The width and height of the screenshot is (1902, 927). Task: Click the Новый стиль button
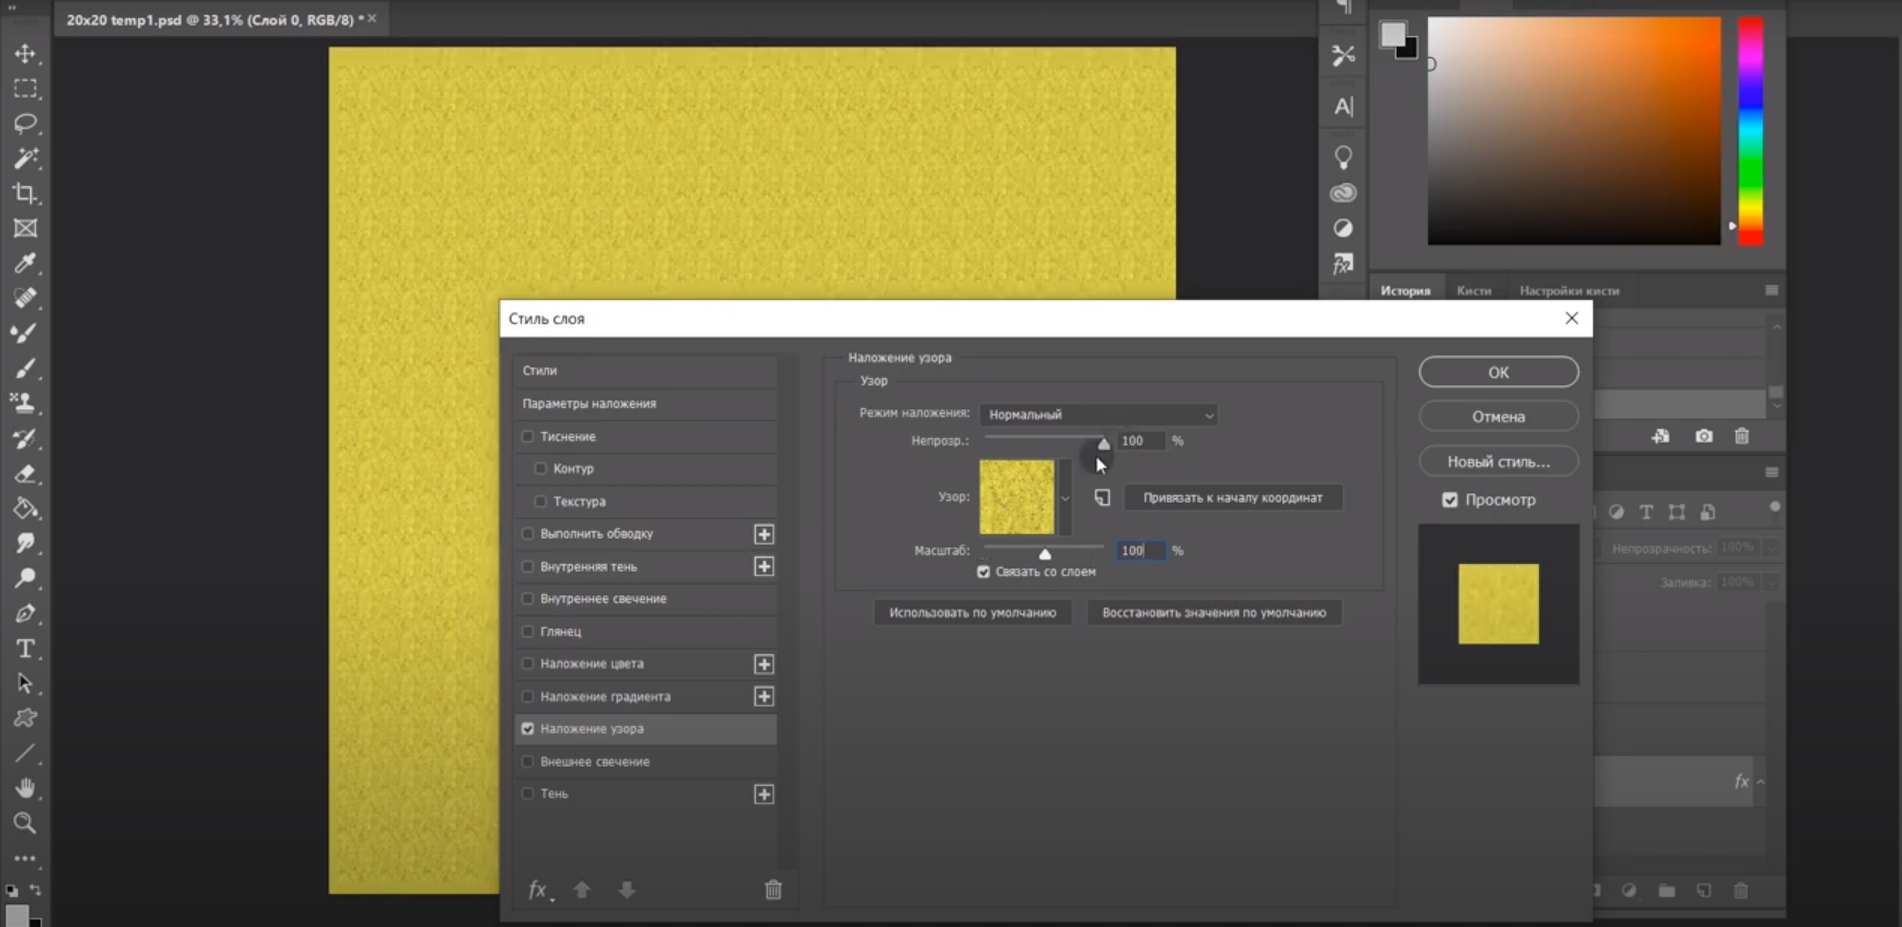[x=1498, y=461]
